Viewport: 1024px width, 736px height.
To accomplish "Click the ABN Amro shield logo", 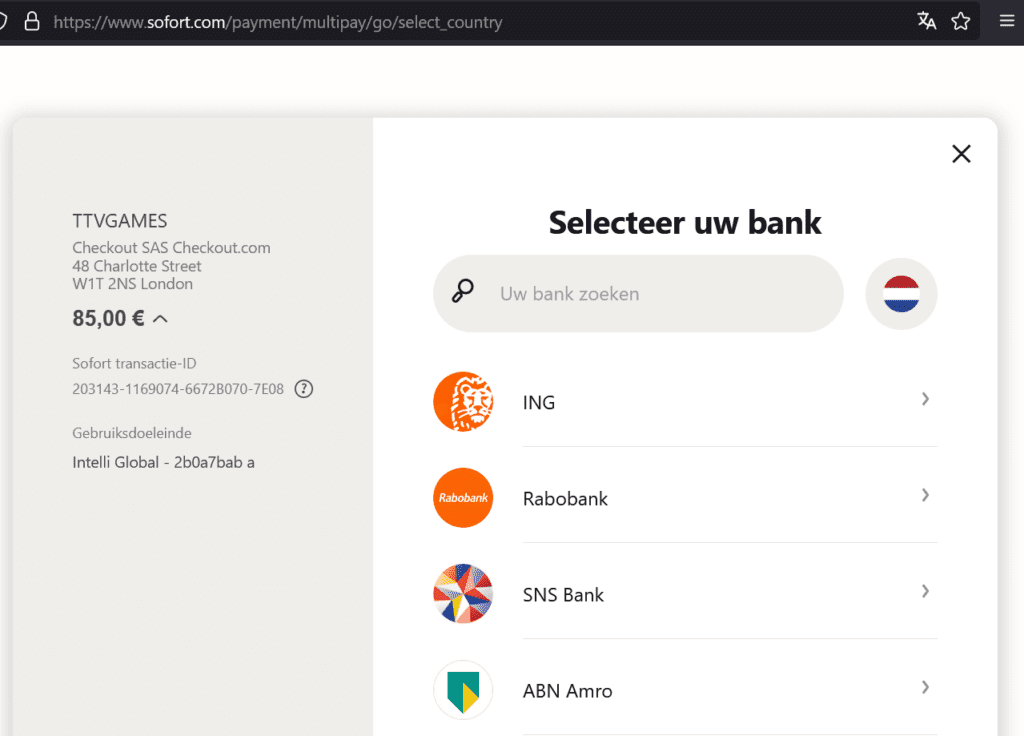I will 463,690.
